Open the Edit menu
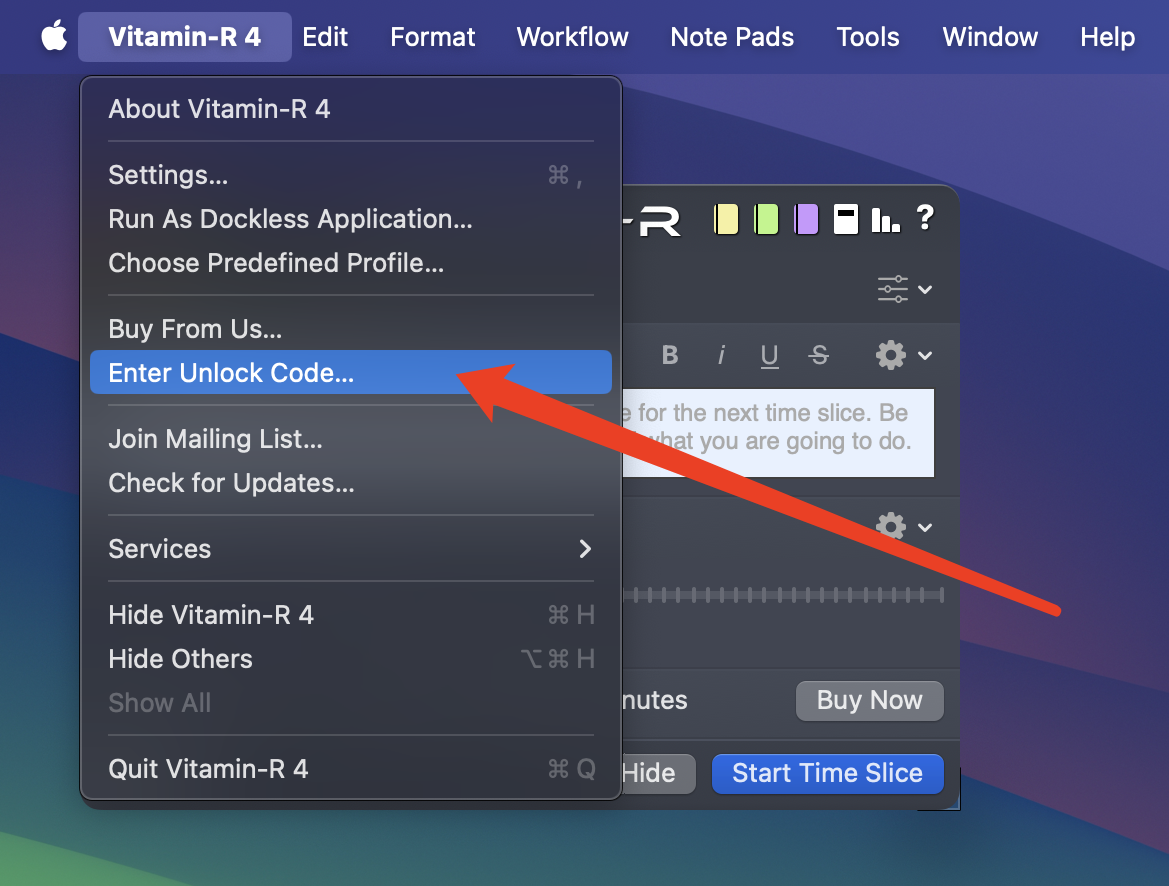 point(325,37)
